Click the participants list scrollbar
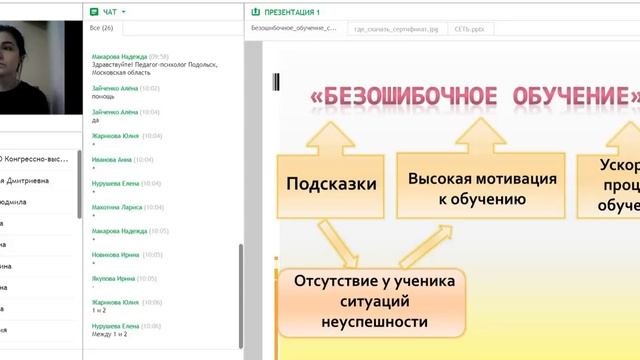This screenshot has width=640, height=360. pos(79,184)
